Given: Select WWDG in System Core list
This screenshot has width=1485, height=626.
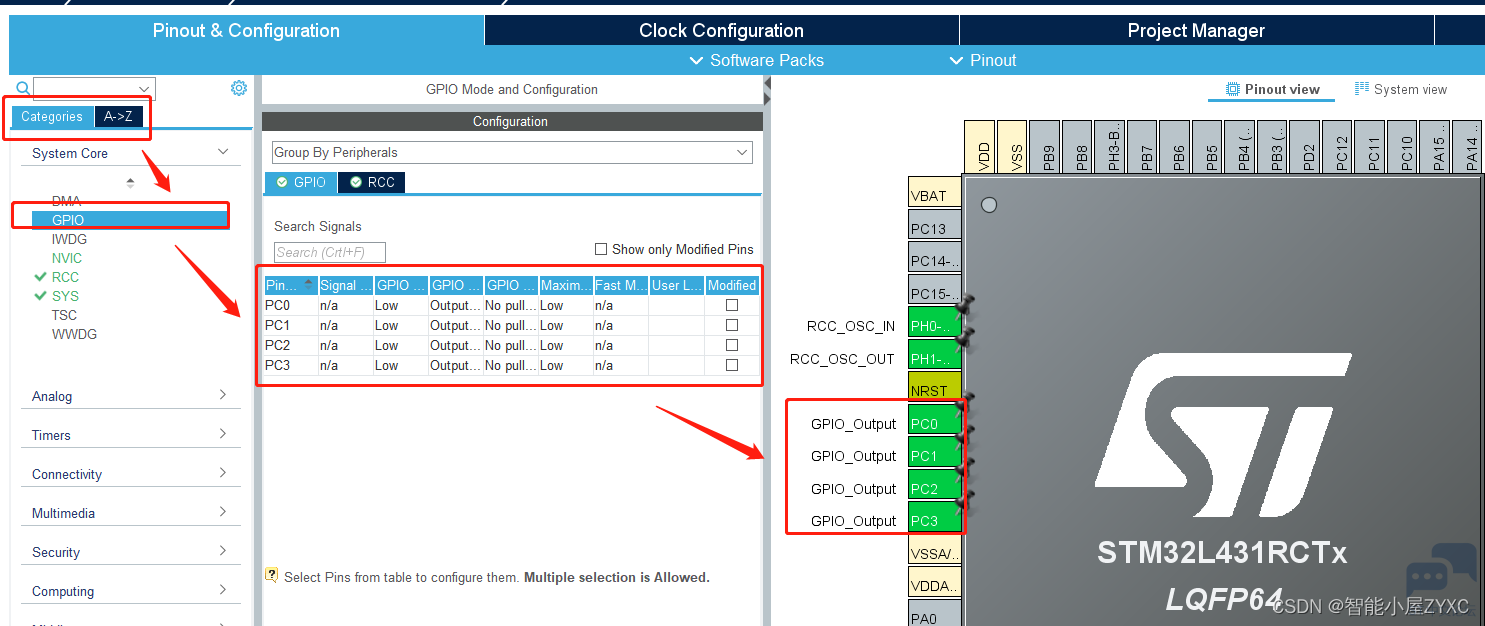Looking at the screenshot, I should point(74,334).
